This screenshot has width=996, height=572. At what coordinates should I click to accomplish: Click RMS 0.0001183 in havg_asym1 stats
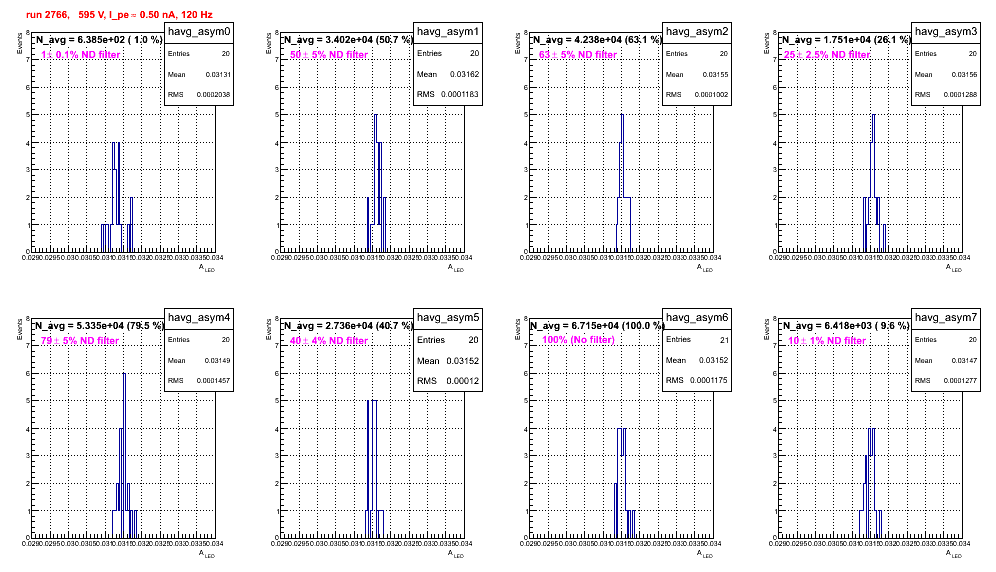point(448,94)
